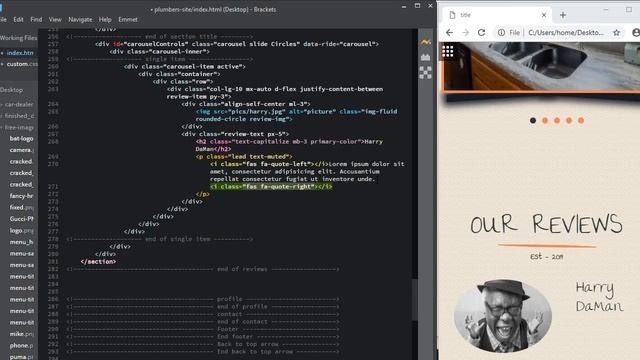Viewport: 640px width, 360px height.
Task: Open index.html in Working Files
Action: pyautogui.click(x=19, y=53)
